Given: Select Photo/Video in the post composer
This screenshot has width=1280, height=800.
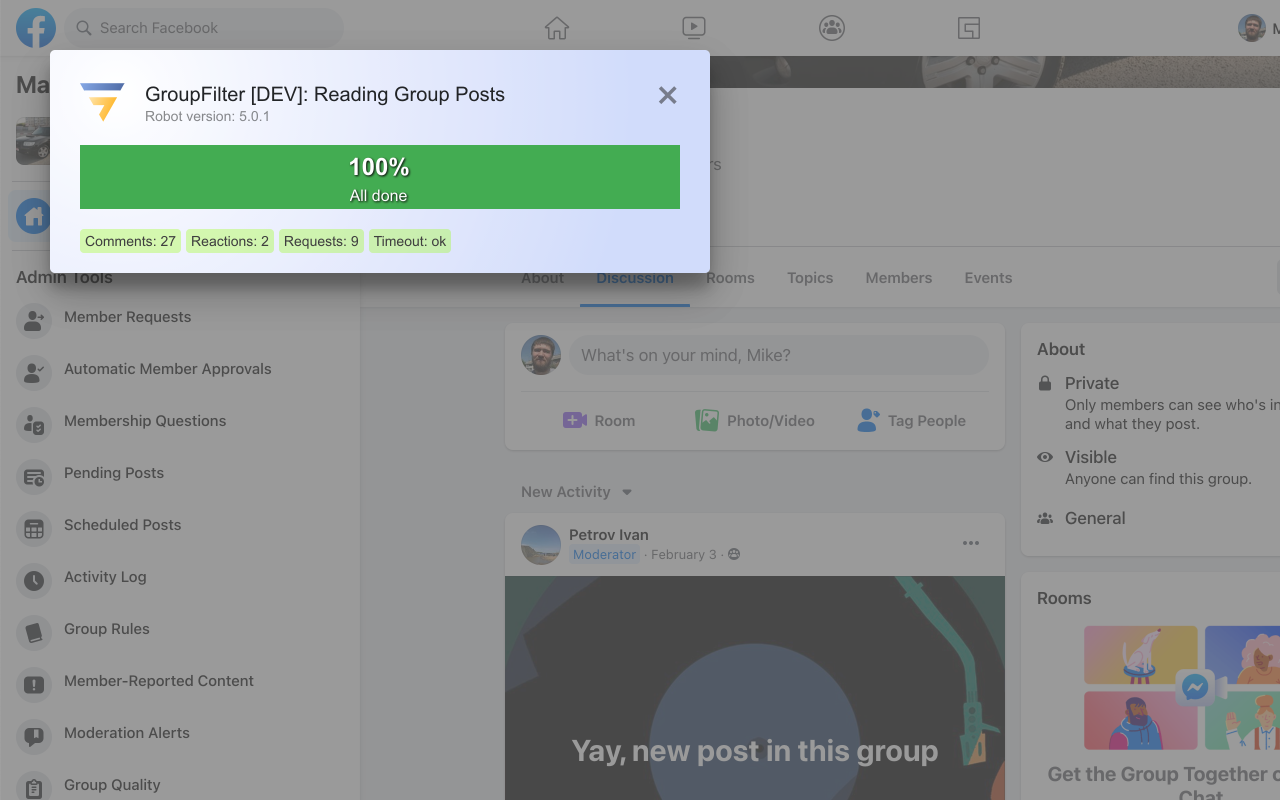Looking at the screenshot, I should [x=754, y=420].
